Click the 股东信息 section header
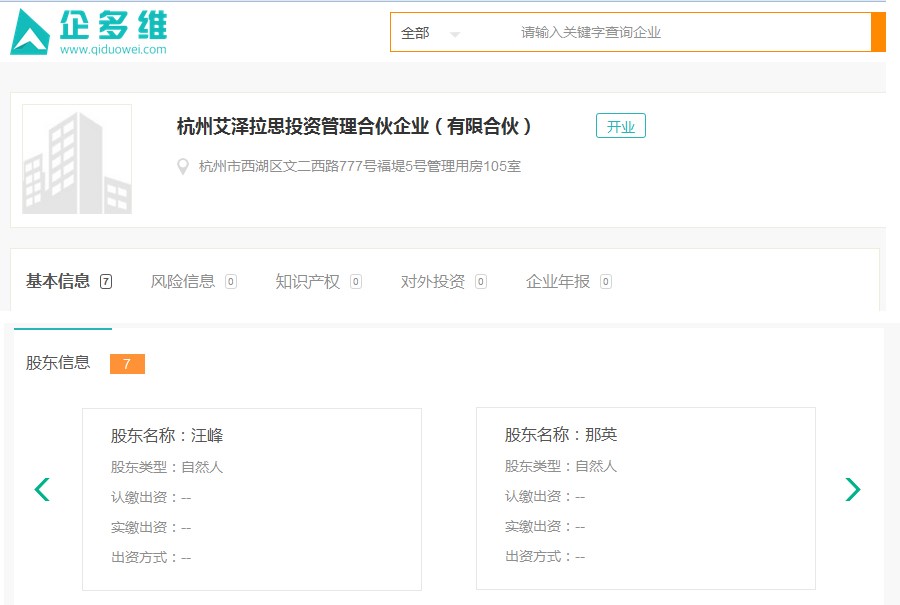 (60, 364)
